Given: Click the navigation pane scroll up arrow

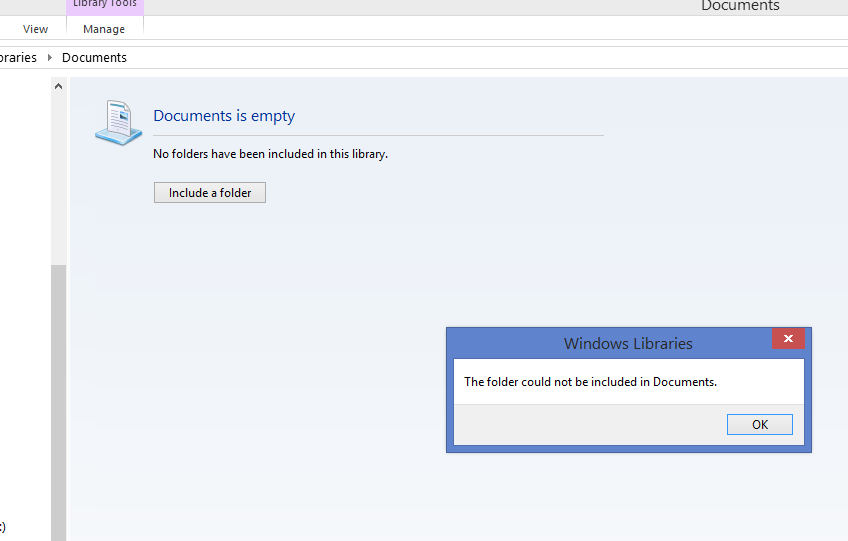Looking at the screenshot, I should [58, 87].
